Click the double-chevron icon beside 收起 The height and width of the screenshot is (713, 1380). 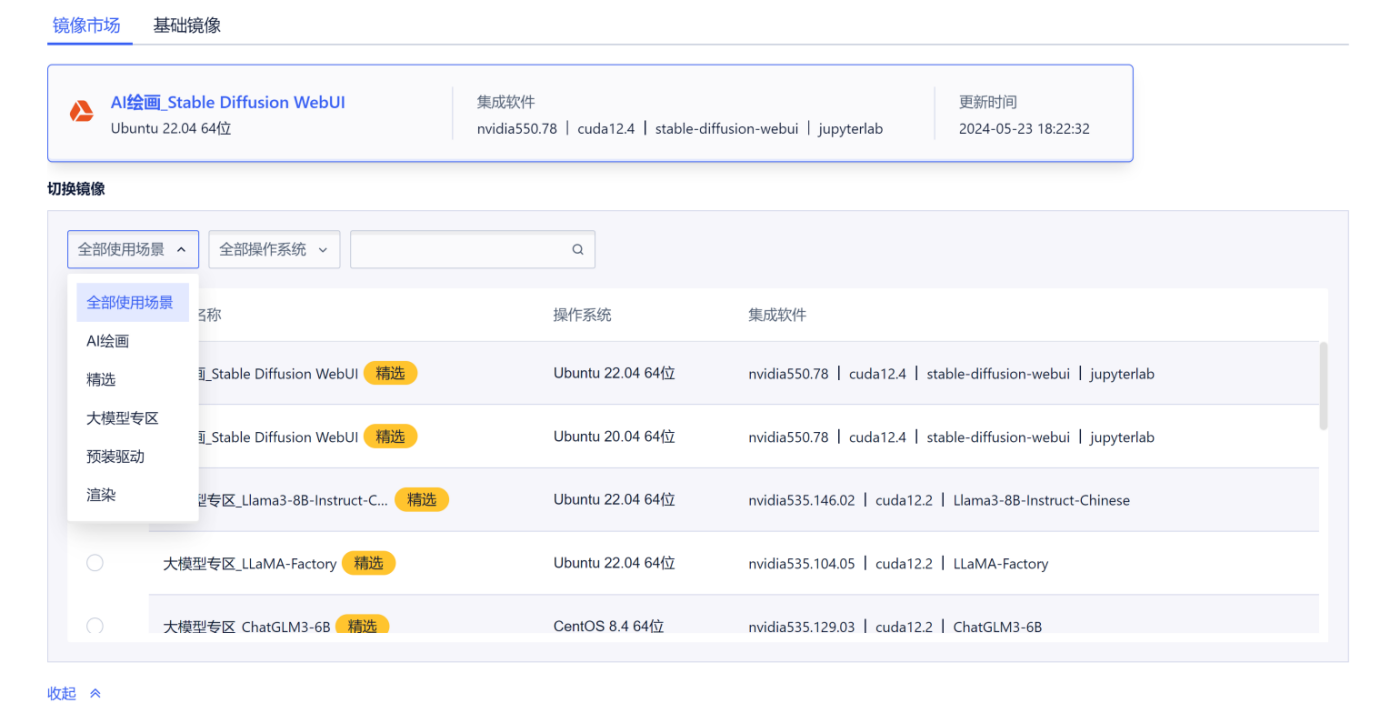pyautogui.click(x=95, y=693)
